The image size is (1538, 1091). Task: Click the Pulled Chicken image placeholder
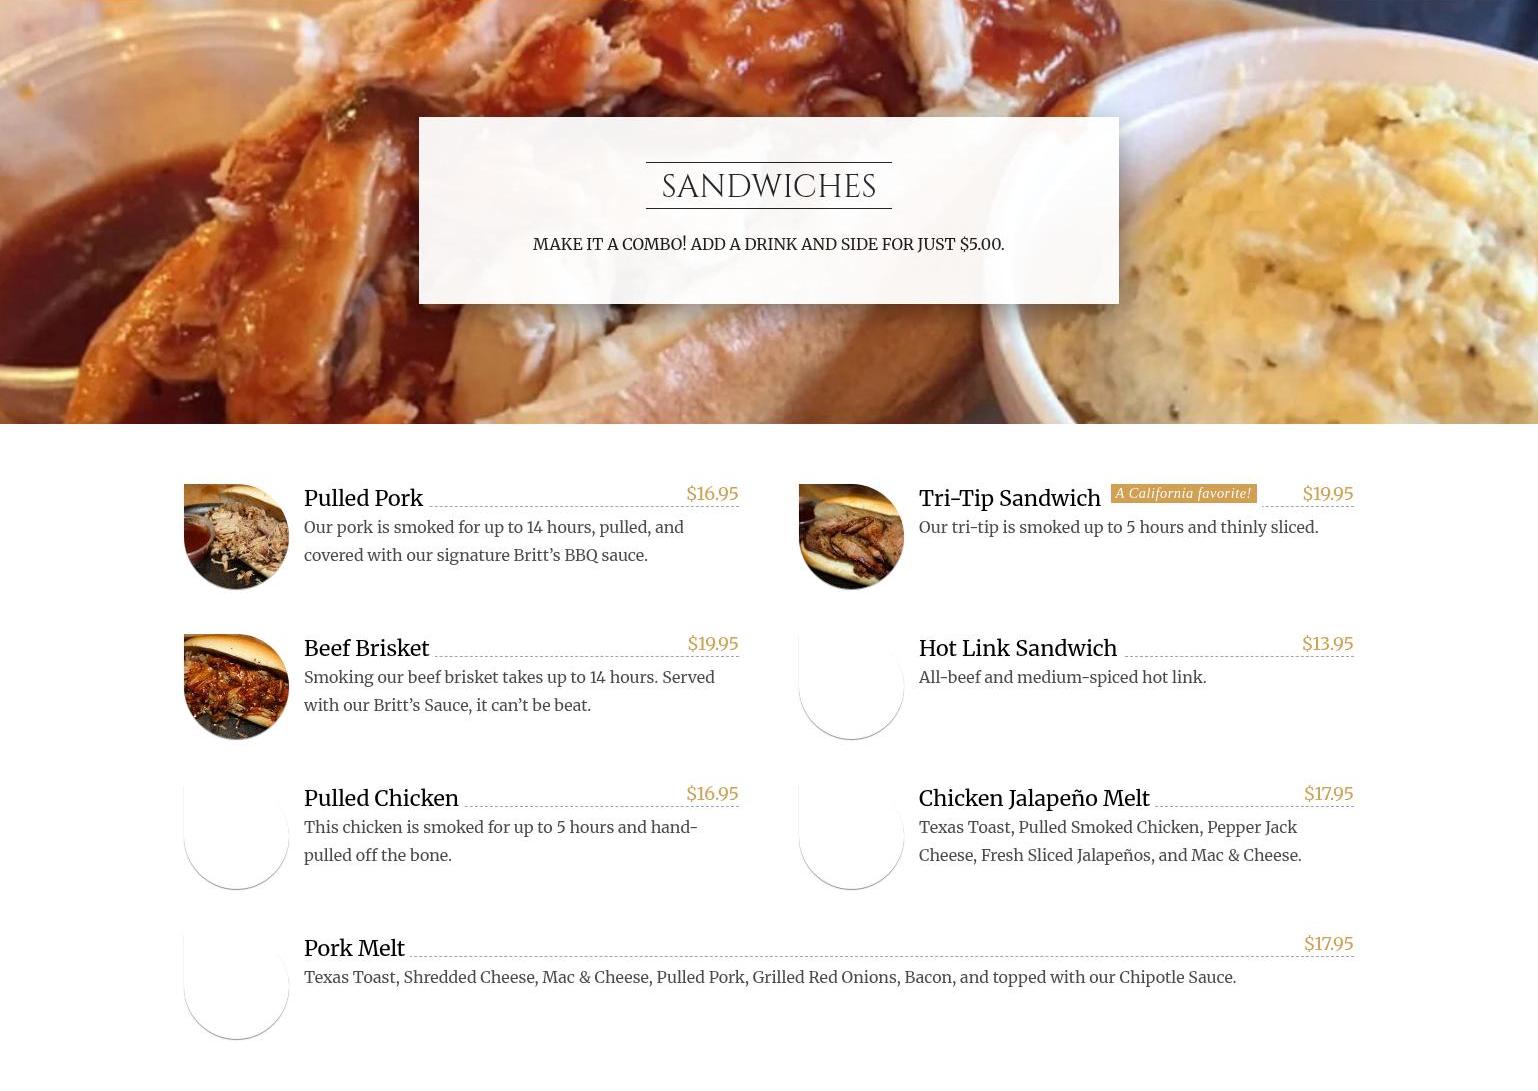[x=236, y=836]
